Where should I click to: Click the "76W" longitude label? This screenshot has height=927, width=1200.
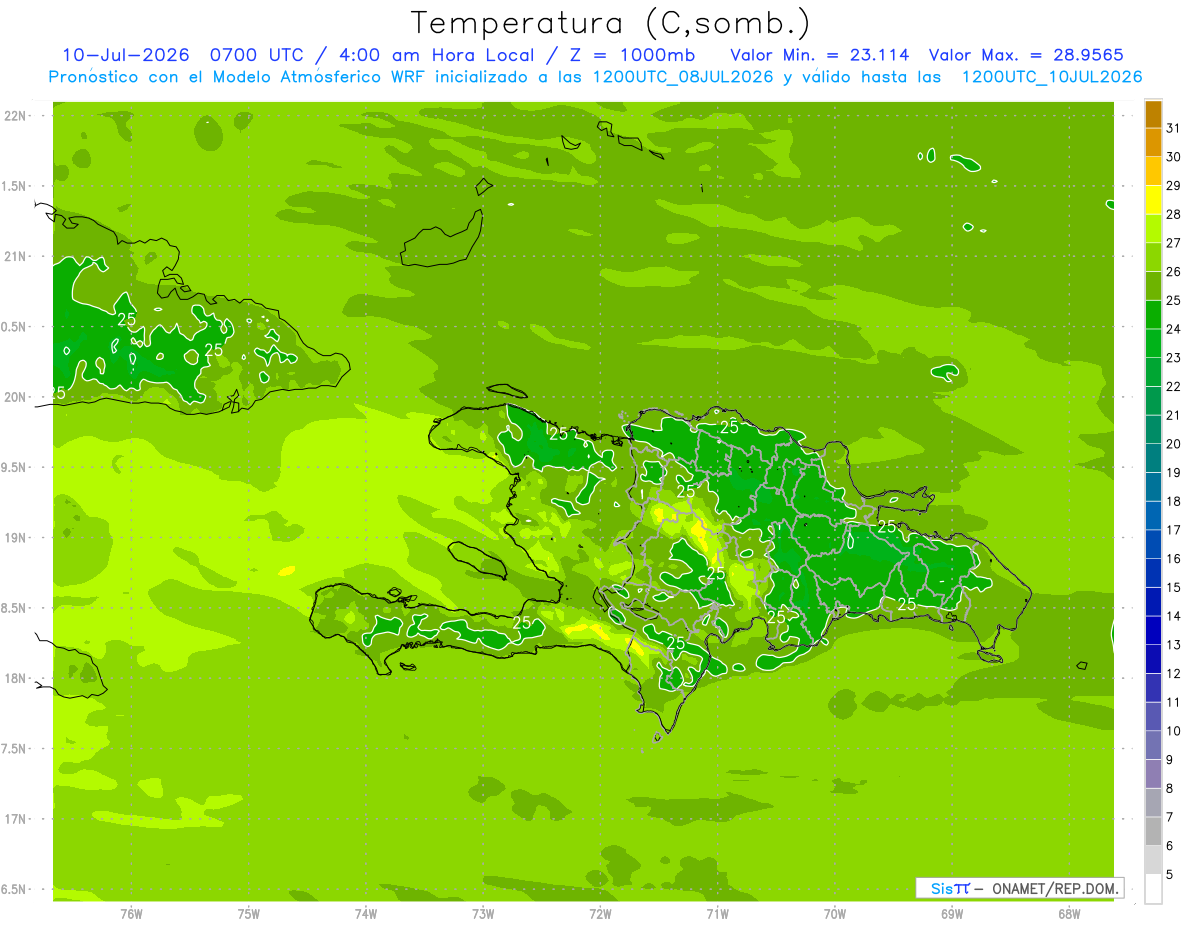pos(131,914)
